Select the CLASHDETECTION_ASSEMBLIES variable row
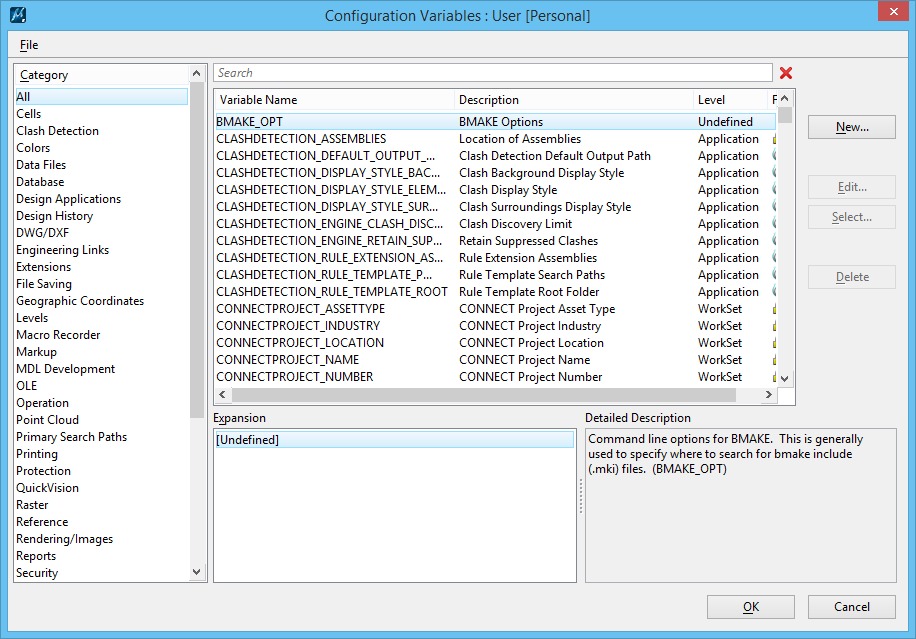The width and height of the screenshot is (916, 639). [495, 138]
